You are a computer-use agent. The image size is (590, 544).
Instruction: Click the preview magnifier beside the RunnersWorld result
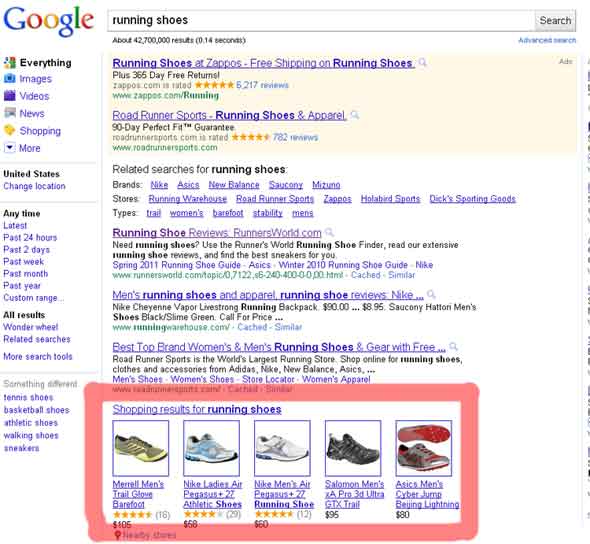[x=329, y=232]
